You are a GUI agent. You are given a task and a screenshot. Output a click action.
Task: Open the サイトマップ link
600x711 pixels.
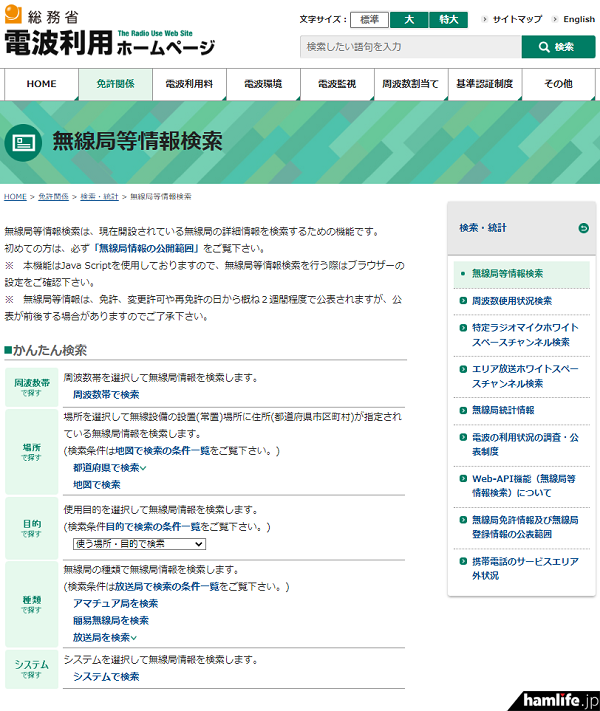point(517,19)
